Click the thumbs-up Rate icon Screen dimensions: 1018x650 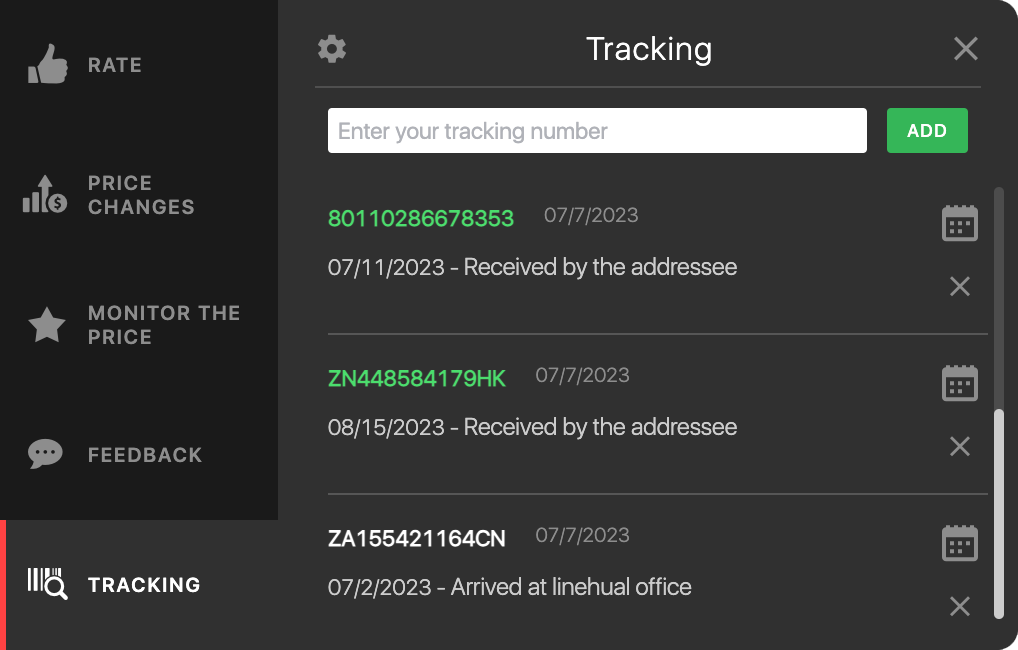[47, 65]
